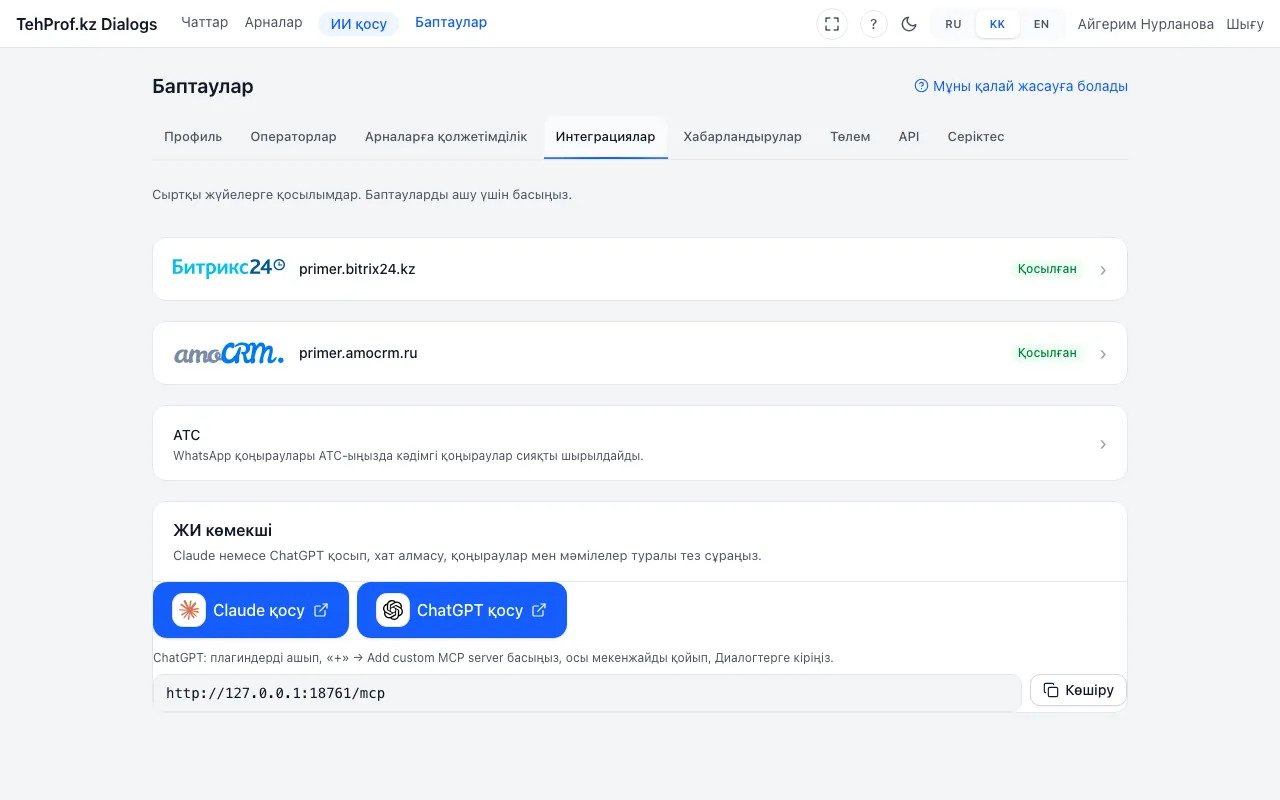The width and height of the screenshot is (1280, 800).
Task: Expand the amoCRM integration chevron
Action: pyautogui.click(x=1103, y=354)
